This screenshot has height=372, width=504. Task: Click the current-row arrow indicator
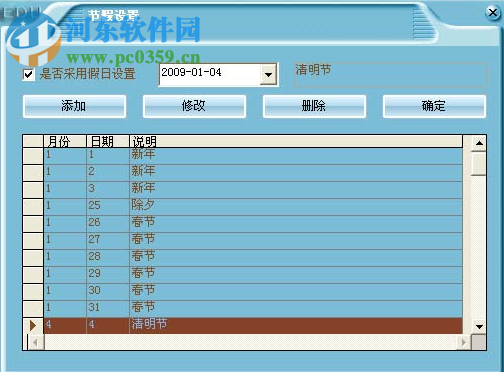(x=33, y=326)
